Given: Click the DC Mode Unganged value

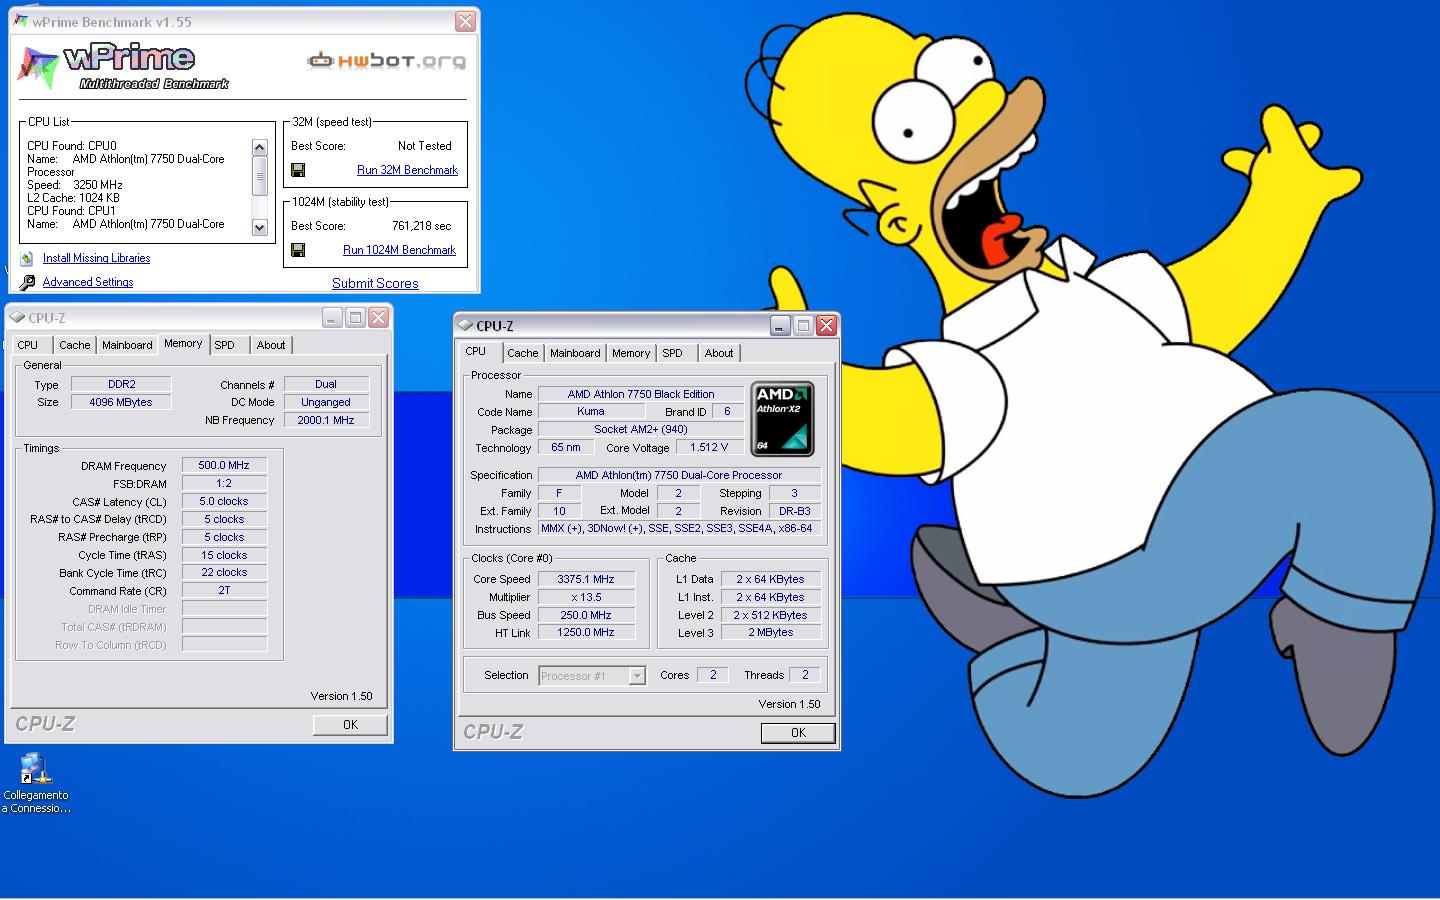Looking at the screenshot, I should click(326, 402).
